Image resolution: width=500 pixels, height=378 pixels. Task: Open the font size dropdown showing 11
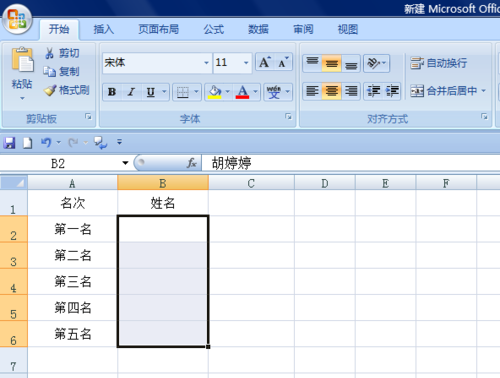point(246,63)
